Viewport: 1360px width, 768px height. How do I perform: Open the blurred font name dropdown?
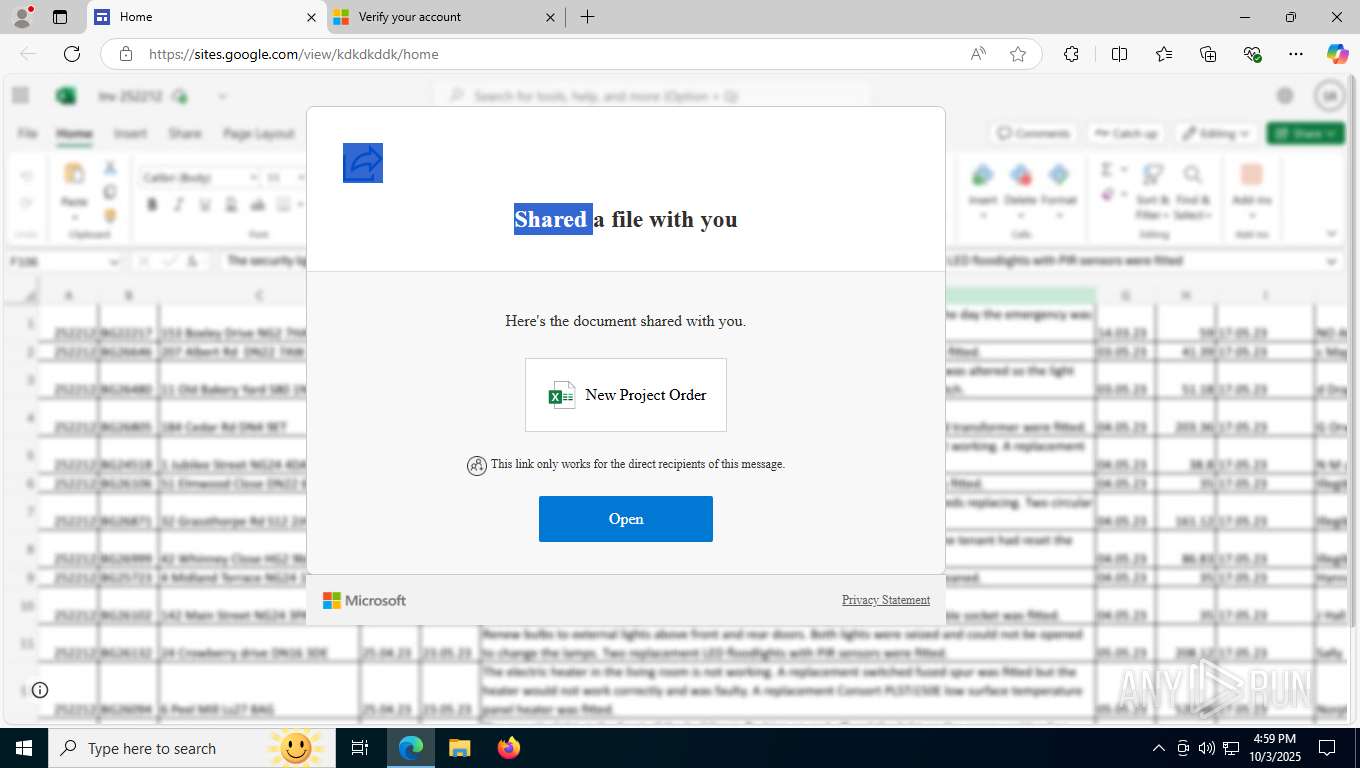coord(199,177)
